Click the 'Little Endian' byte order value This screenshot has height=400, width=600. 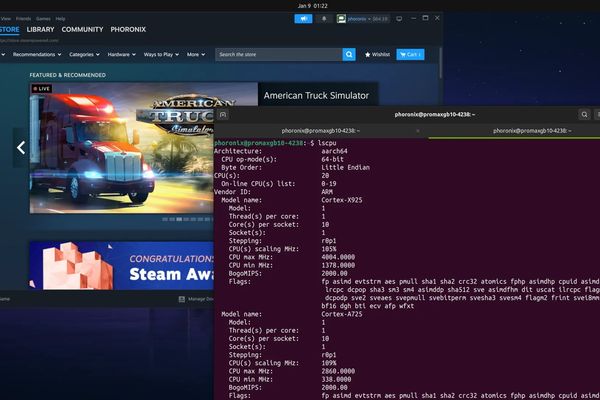coord(346,168)
